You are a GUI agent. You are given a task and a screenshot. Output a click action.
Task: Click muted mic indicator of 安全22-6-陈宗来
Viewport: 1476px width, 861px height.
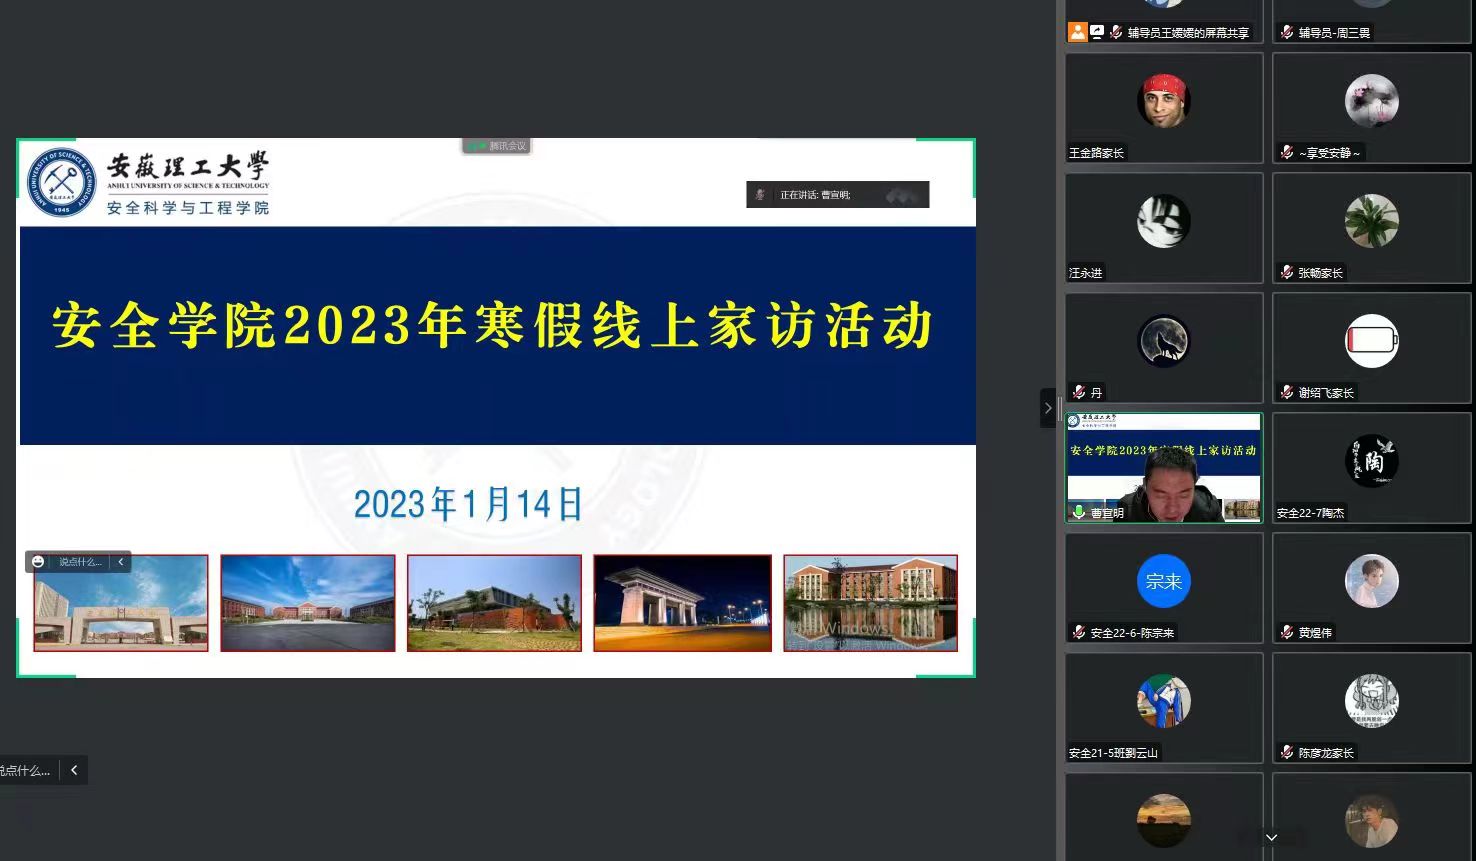tap(1078, 632)
